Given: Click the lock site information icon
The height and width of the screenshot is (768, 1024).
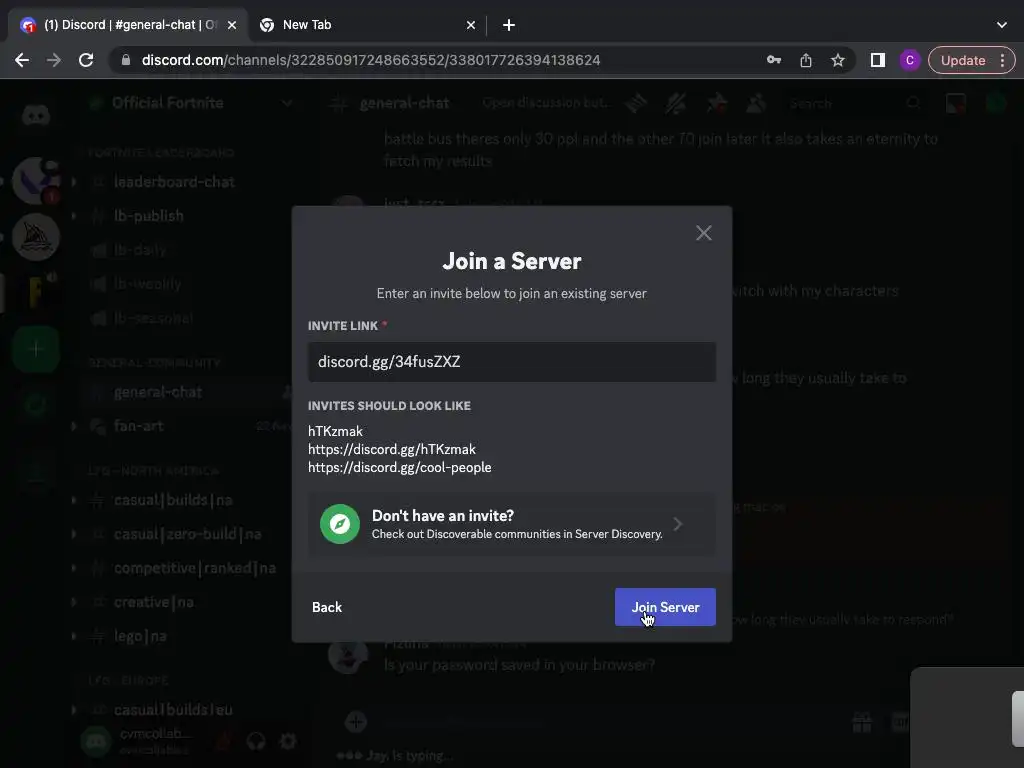Looking at the screenshot, I should tap(126, 60).
